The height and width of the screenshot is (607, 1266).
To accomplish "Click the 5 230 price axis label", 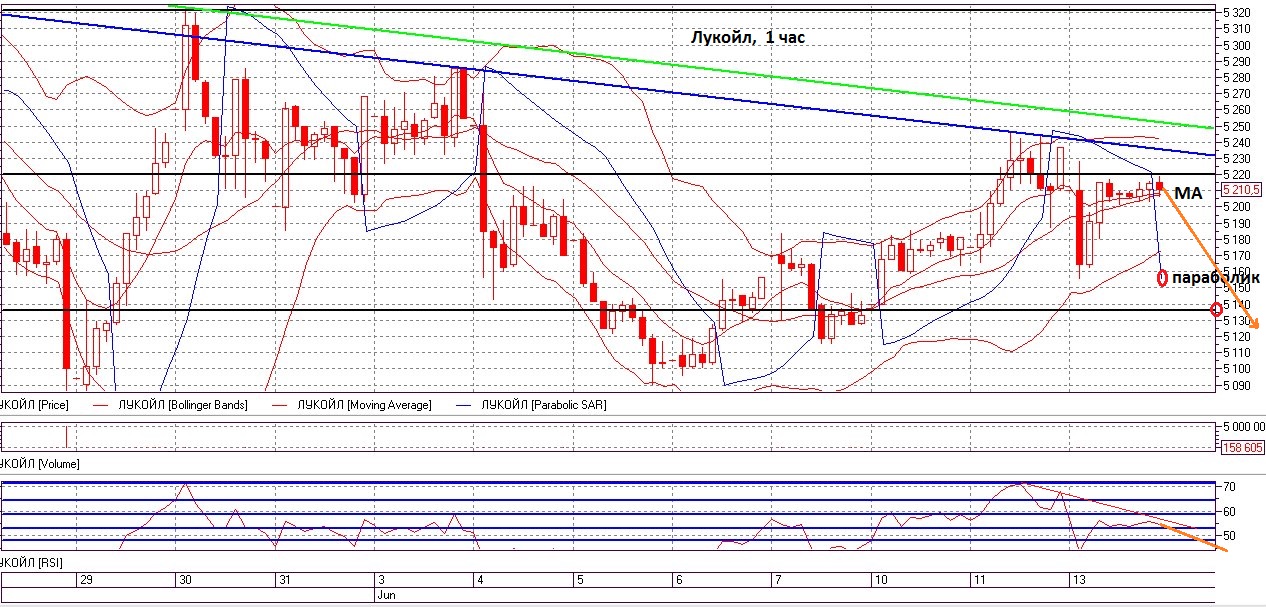I will pyautogui.click(x=1237, y=158).
